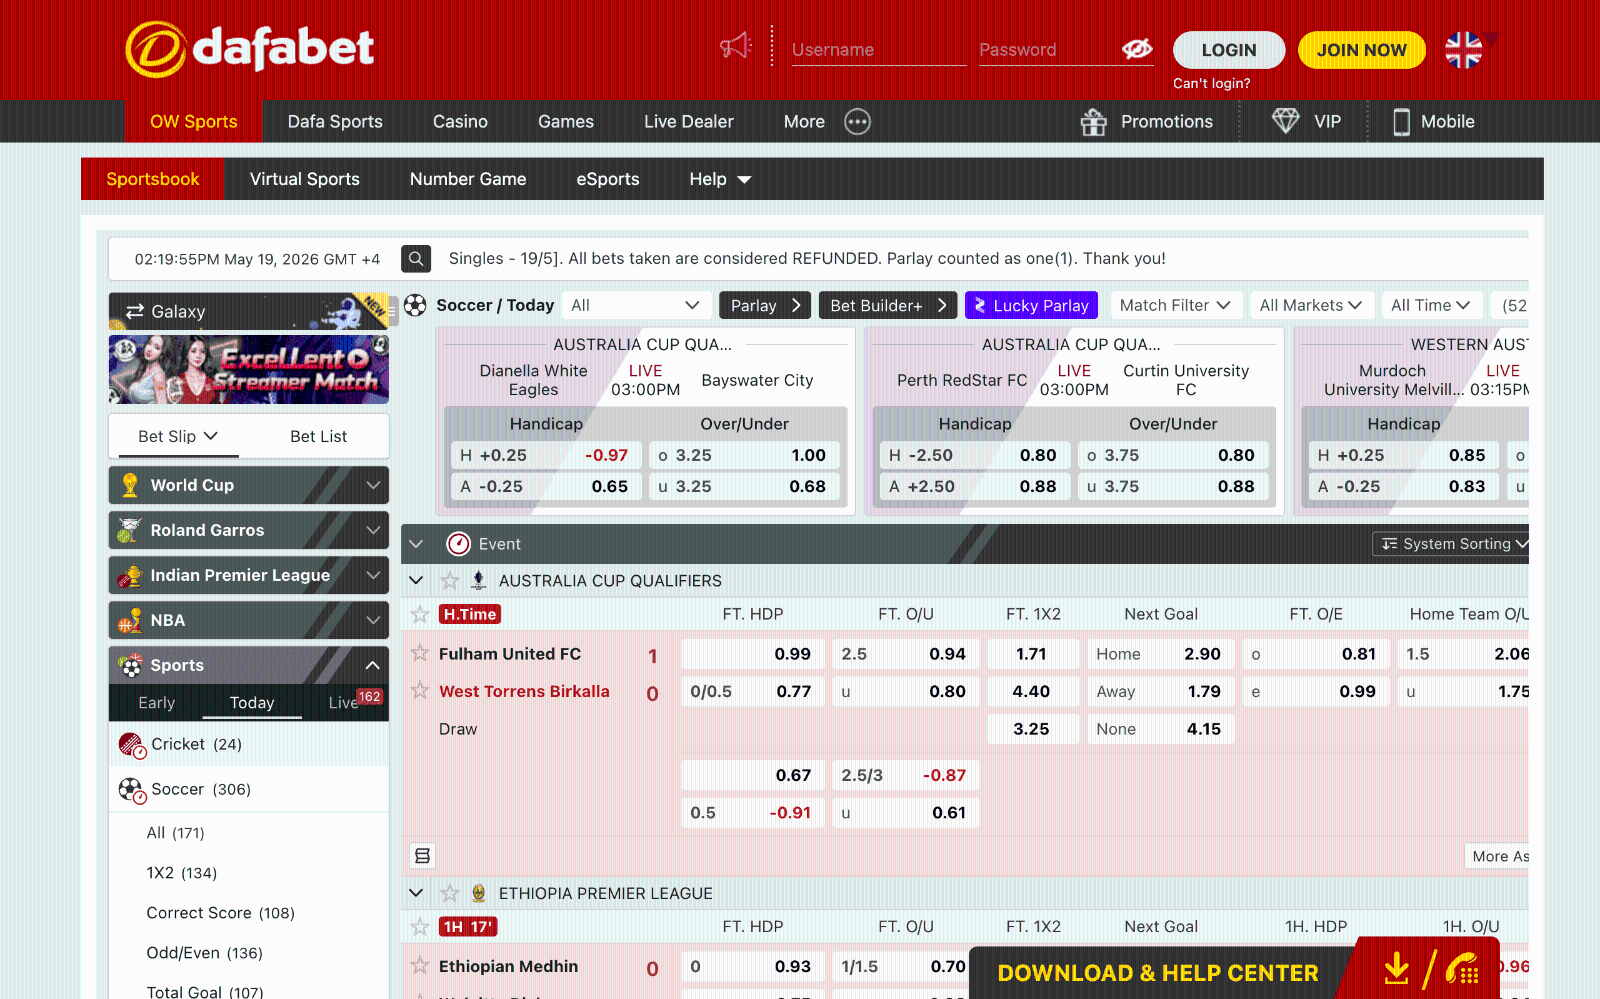Click the JOIN NOW button
This screenshot has height=999, width=1600.
point(1362,50)
